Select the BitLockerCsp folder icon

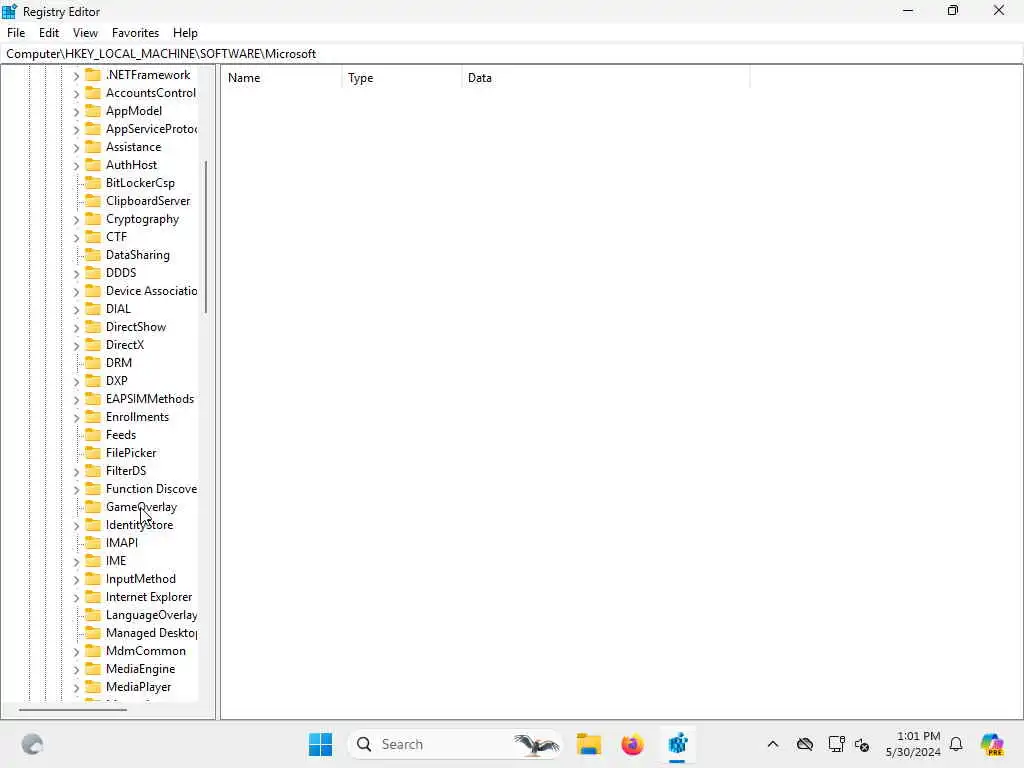(93, 183)
